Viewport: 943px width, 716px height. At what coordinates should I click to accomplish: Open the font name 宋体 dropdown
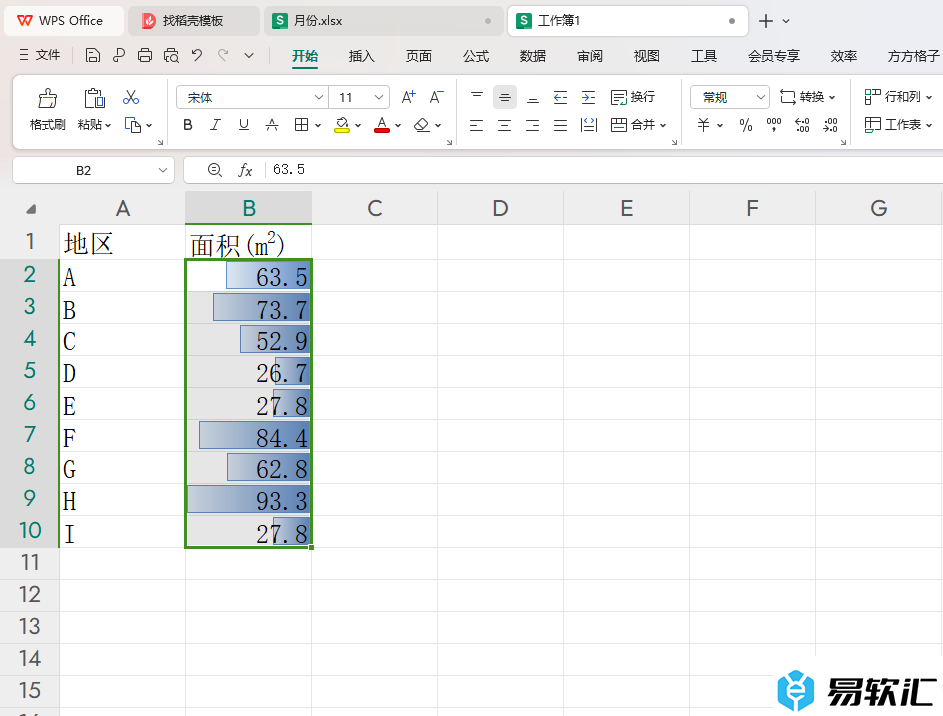[x=319, y=97]
